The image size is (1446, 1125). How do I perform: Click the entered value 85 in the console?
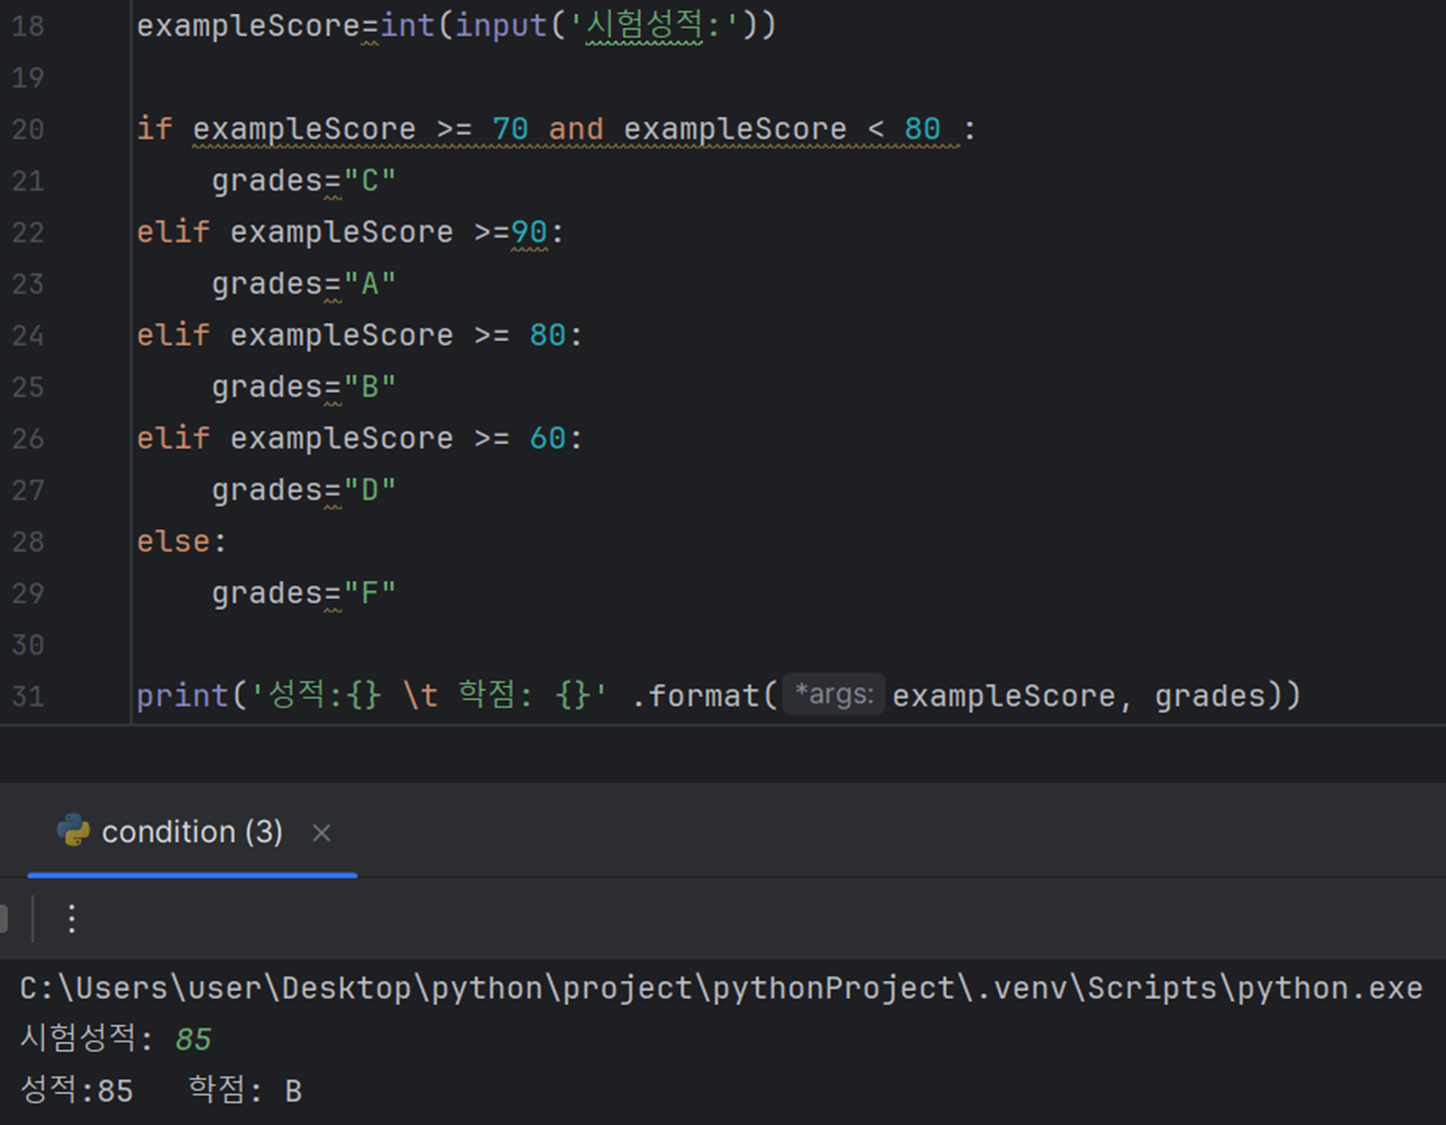(x=193, y=1040)
